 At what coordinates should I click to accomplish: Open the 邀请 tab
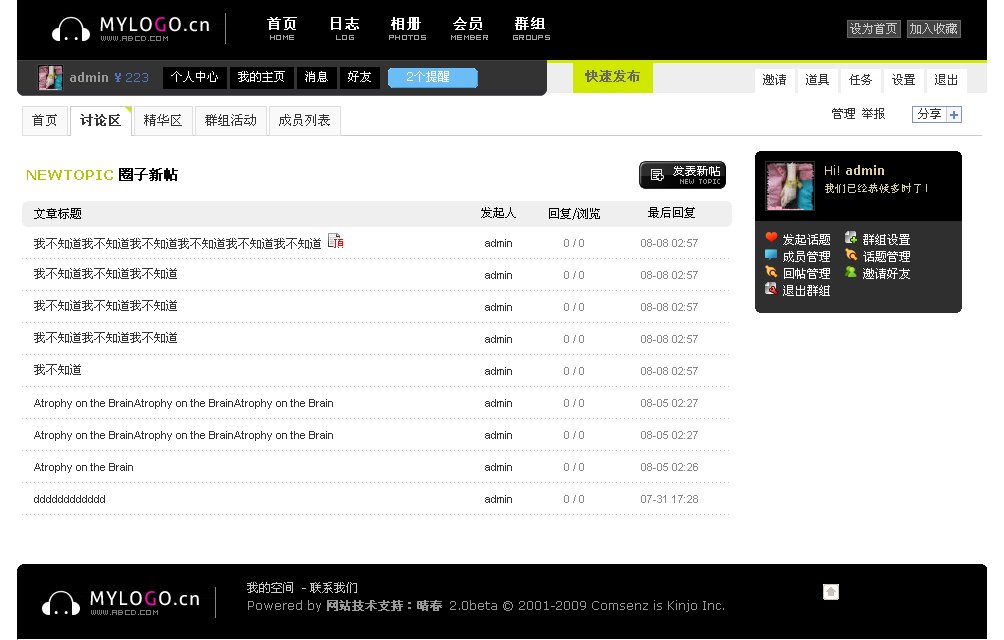click(774, 80)
